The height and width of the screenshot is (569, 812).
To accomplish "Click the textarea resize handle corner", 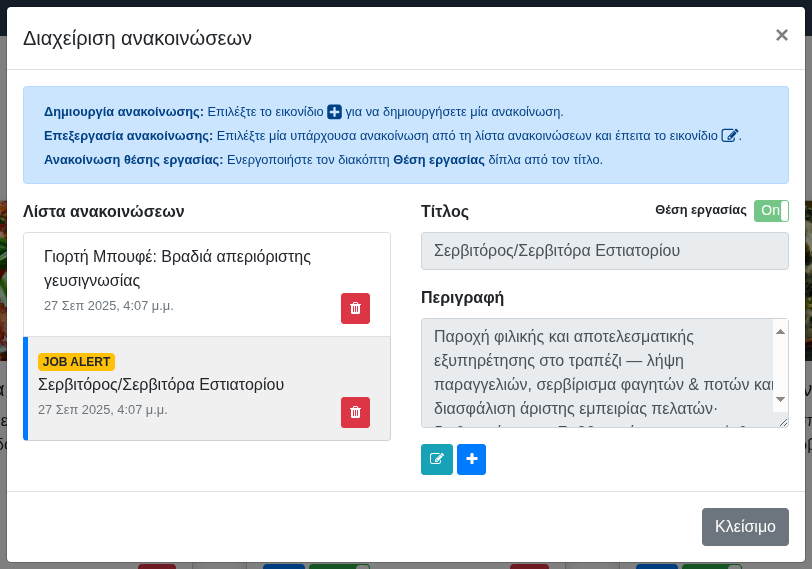I will click(784, 422).
